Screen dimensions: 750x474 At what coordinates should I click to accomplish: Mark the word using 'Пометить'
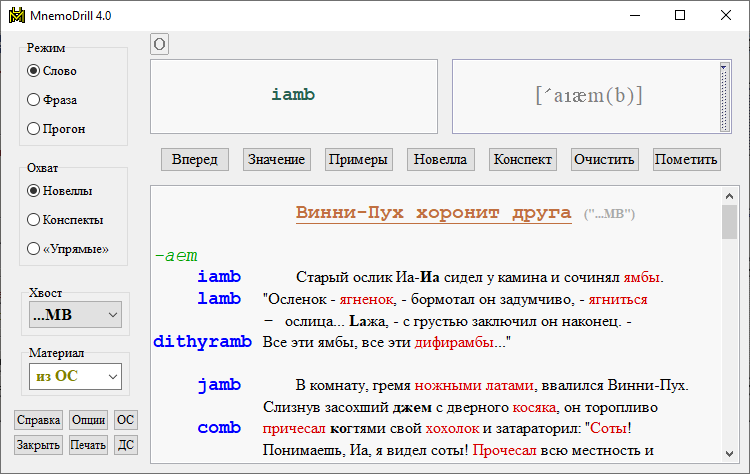pyautogui.click(x=686, y=160)
